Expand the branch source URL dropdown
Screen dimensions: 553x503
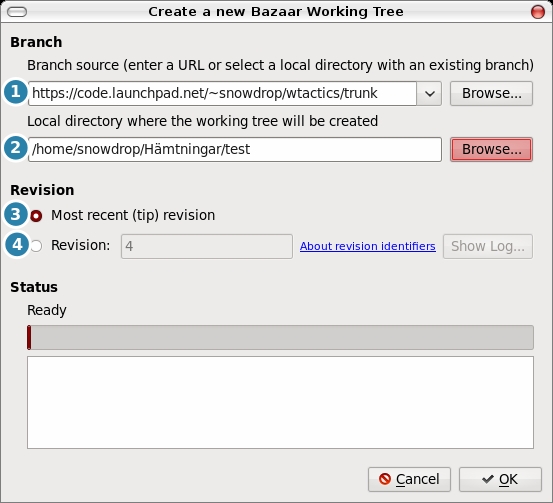[429, 93]
